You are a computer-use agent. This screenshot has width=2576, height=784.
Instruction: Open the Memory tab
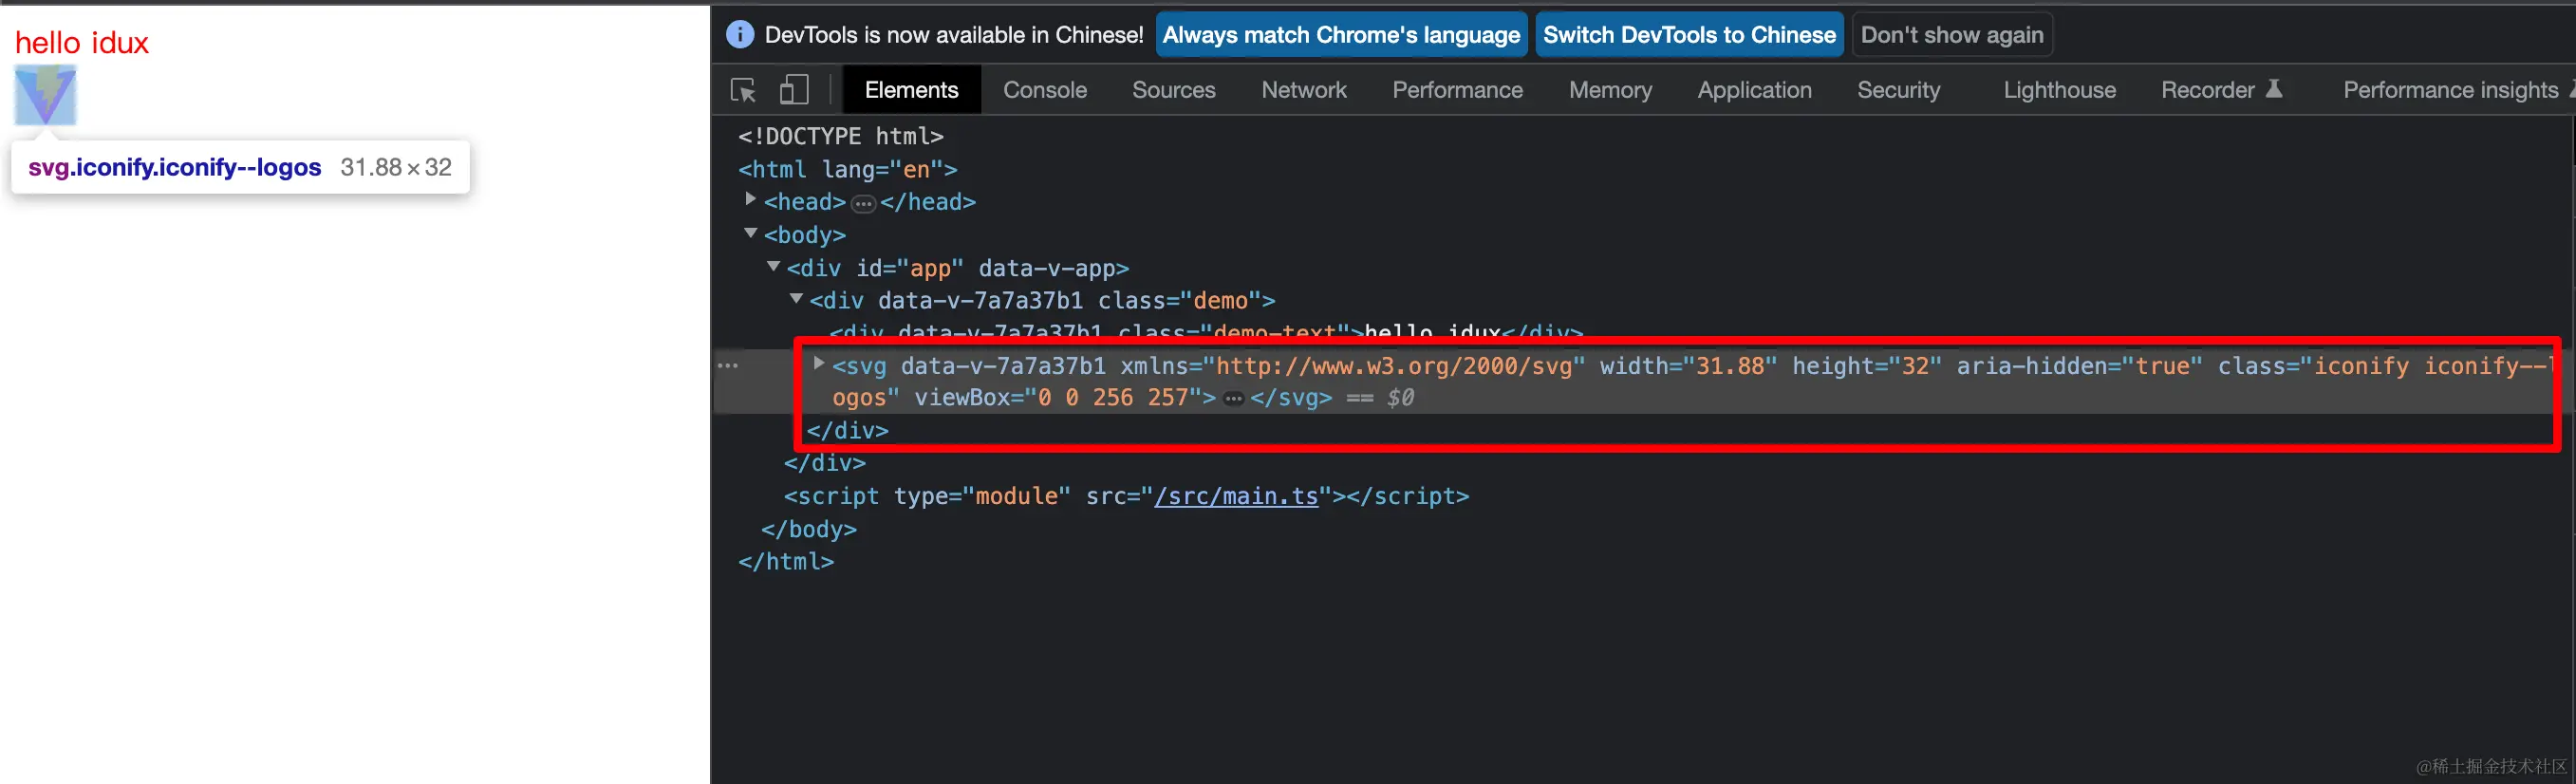click(1610, 90)
